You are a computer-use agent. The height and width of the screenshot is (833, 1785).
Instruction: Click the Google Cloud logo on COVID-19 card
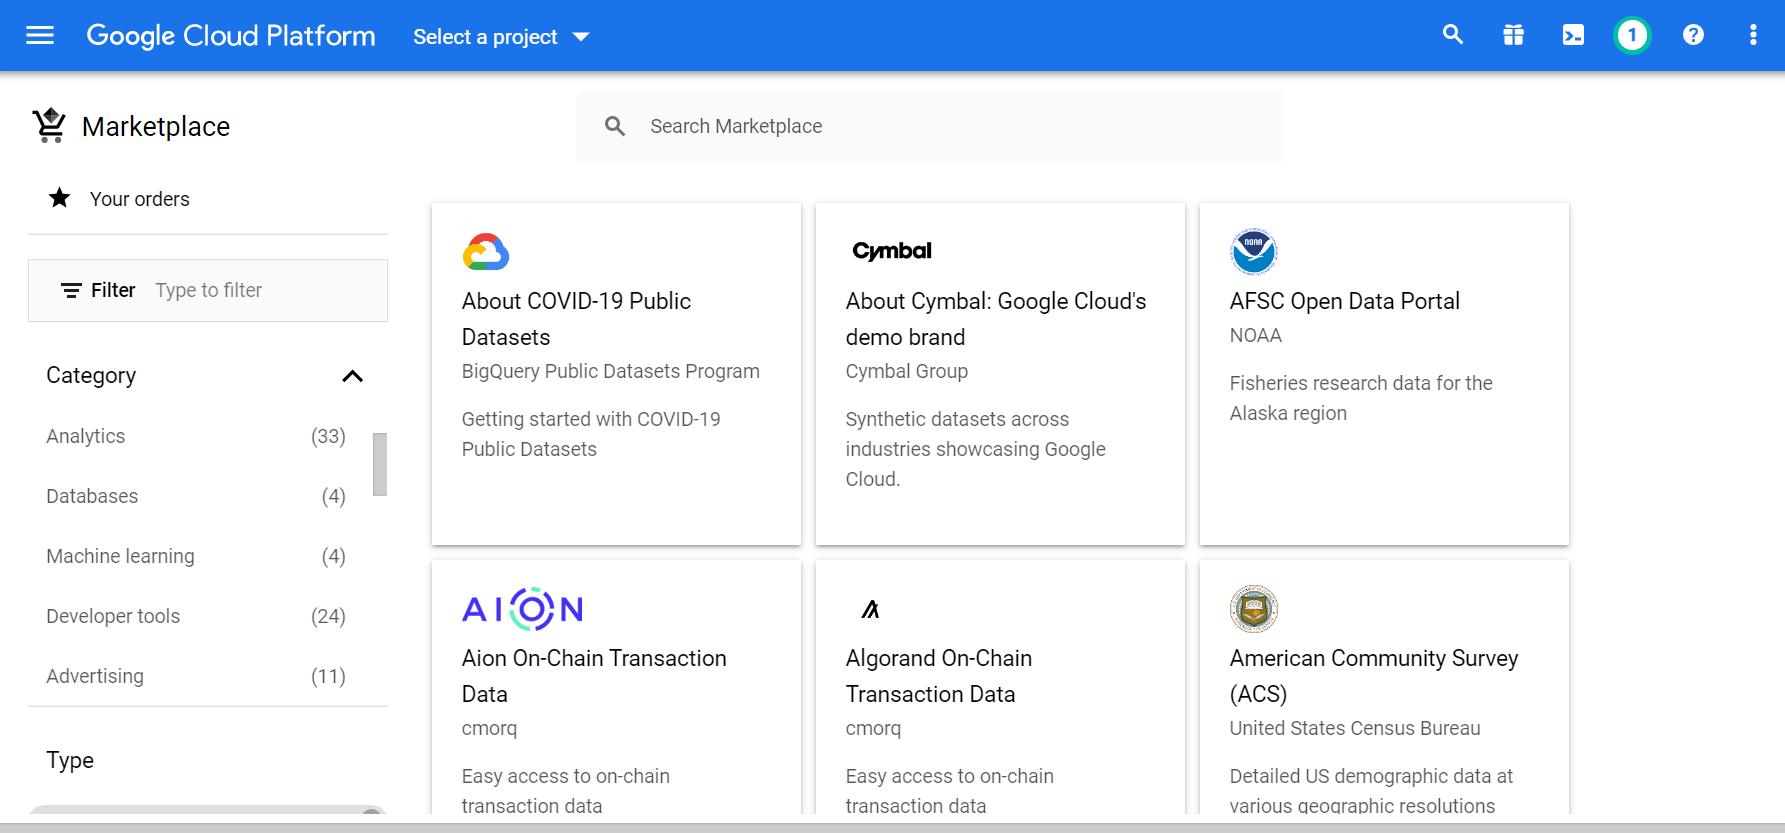click(486, 251)
